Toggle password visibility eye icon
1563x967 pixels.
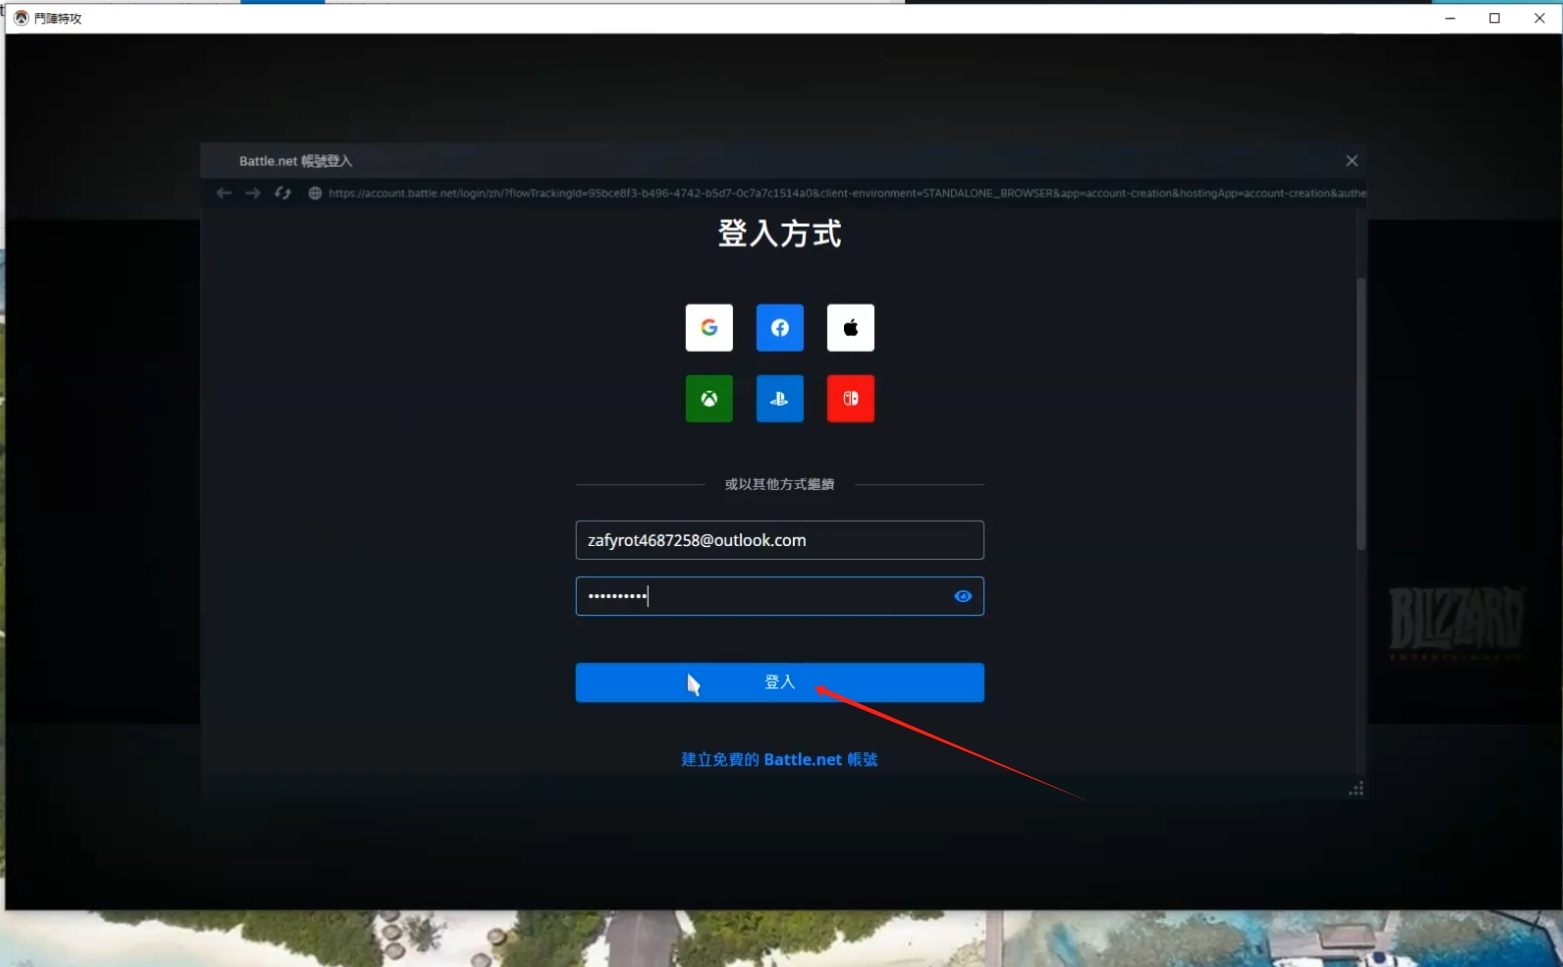963,596
